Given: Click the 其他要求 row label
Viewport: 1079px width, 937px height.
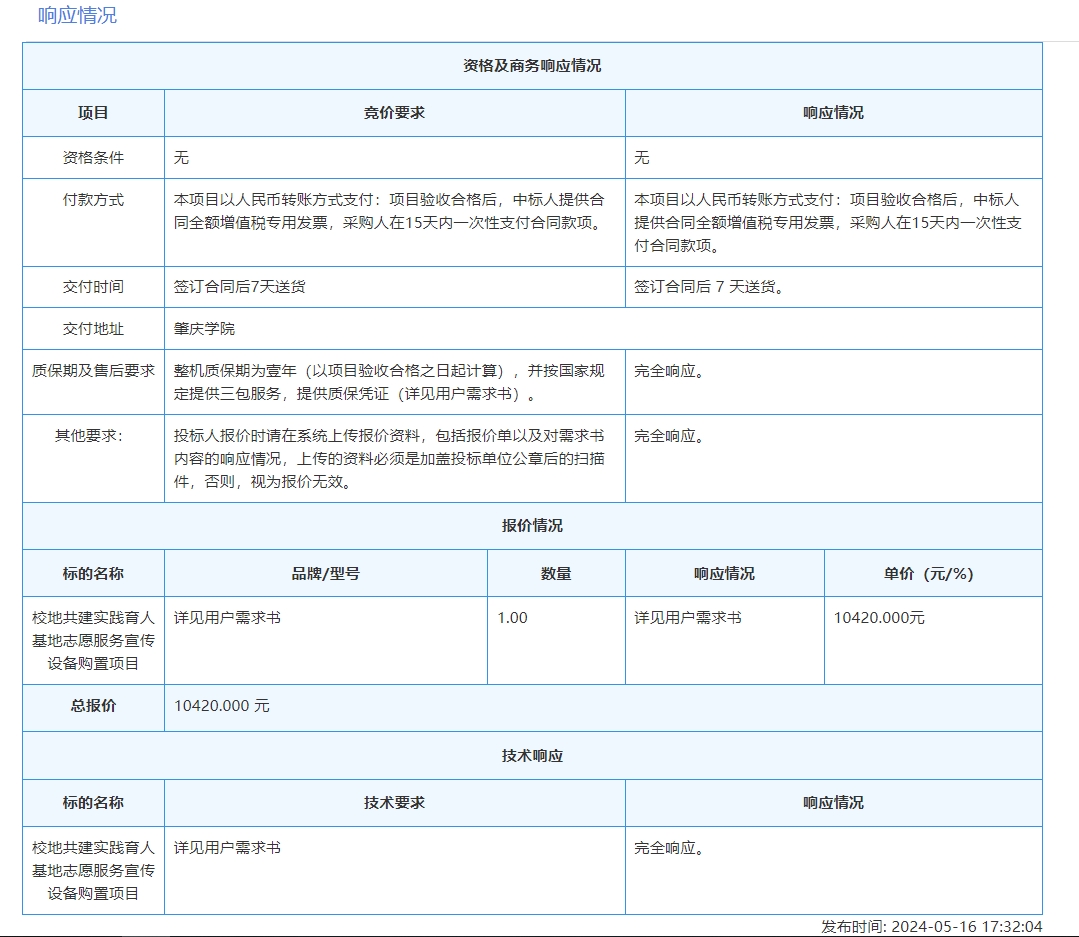Looking at the screenshot, I should click(x=93, y=437).
